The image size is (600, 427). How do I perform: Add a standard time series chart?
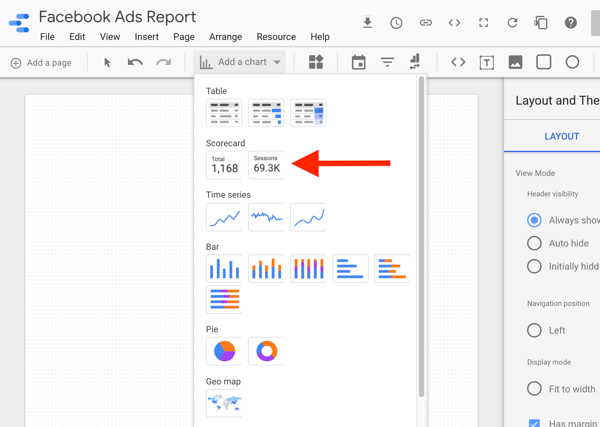pos(224,217)
